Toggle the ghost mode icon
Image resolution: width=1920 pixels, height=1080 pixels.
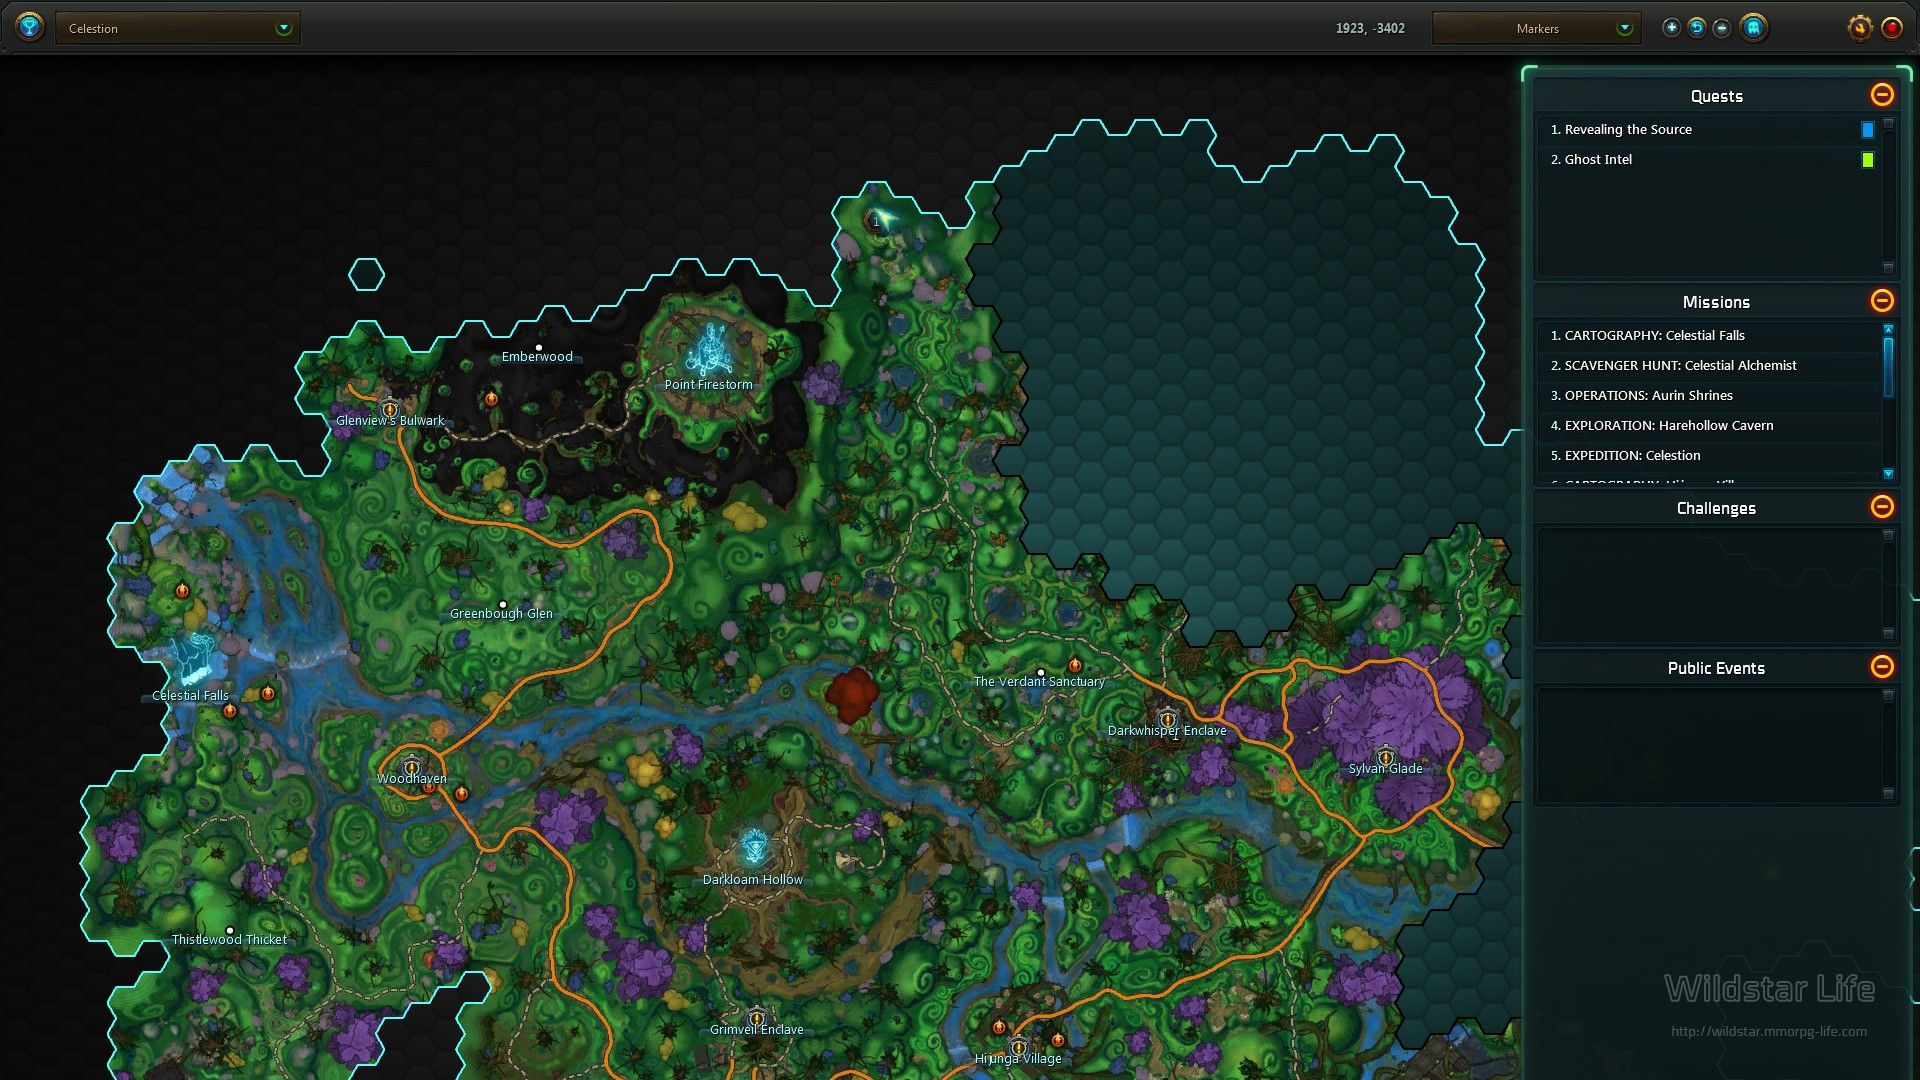(1753, 28)
